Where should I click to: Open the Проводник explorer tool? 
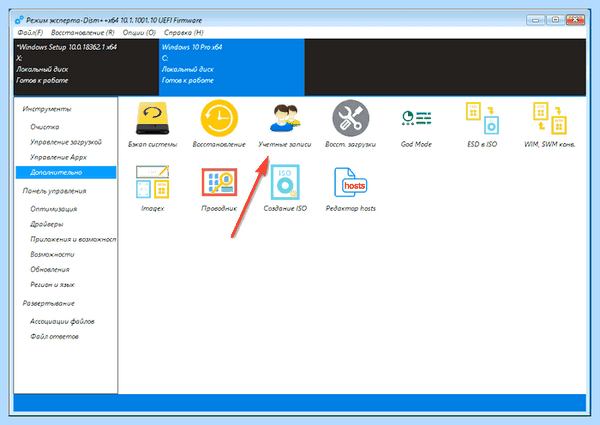click(x=219, y=188)
